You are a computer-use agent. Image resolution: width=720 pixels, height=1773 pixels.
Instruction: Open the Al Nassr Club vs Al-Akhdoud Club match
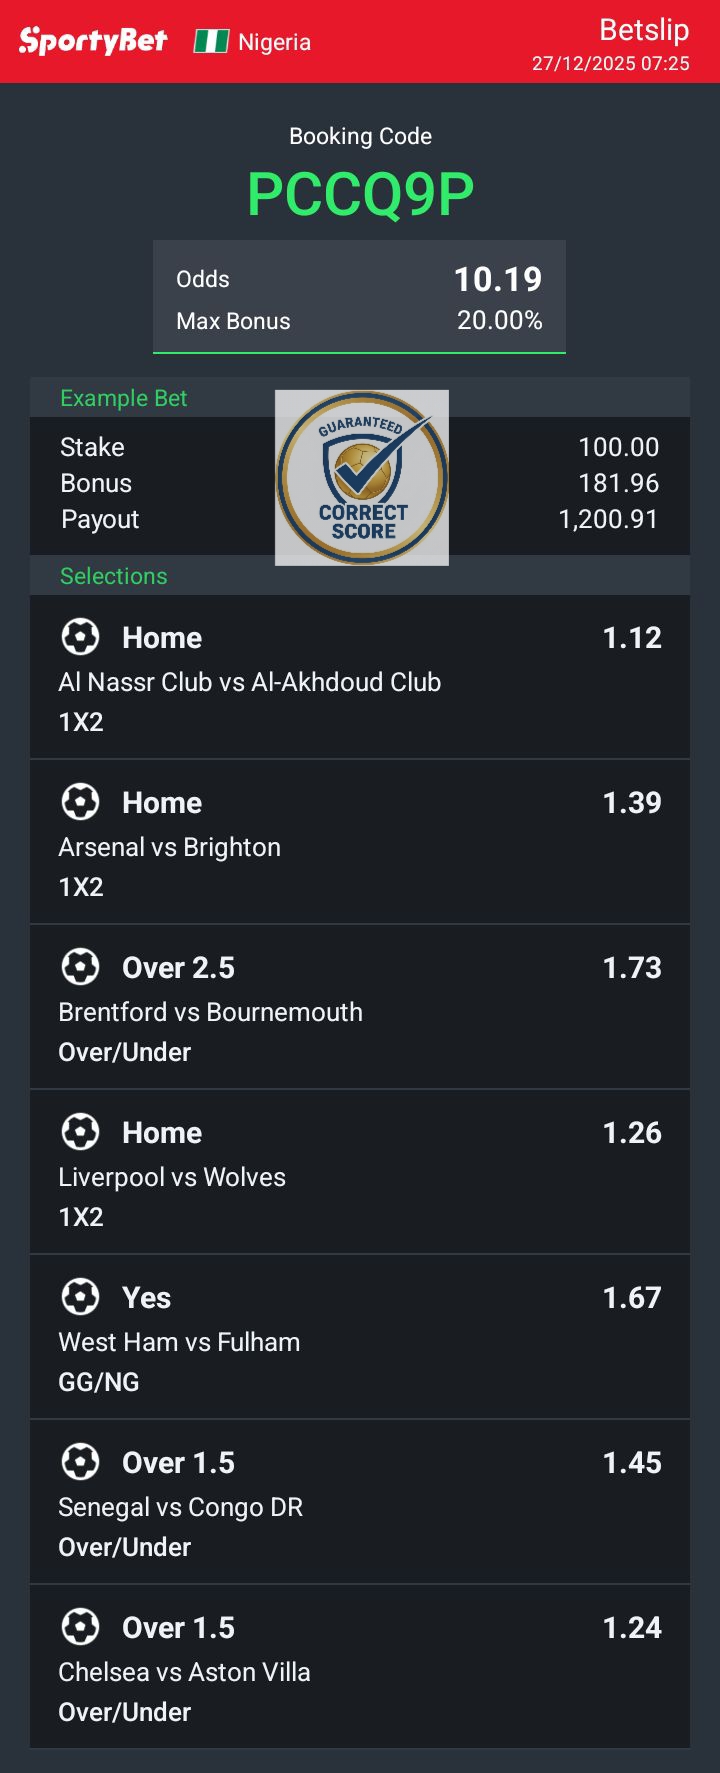tap(249, 682)
